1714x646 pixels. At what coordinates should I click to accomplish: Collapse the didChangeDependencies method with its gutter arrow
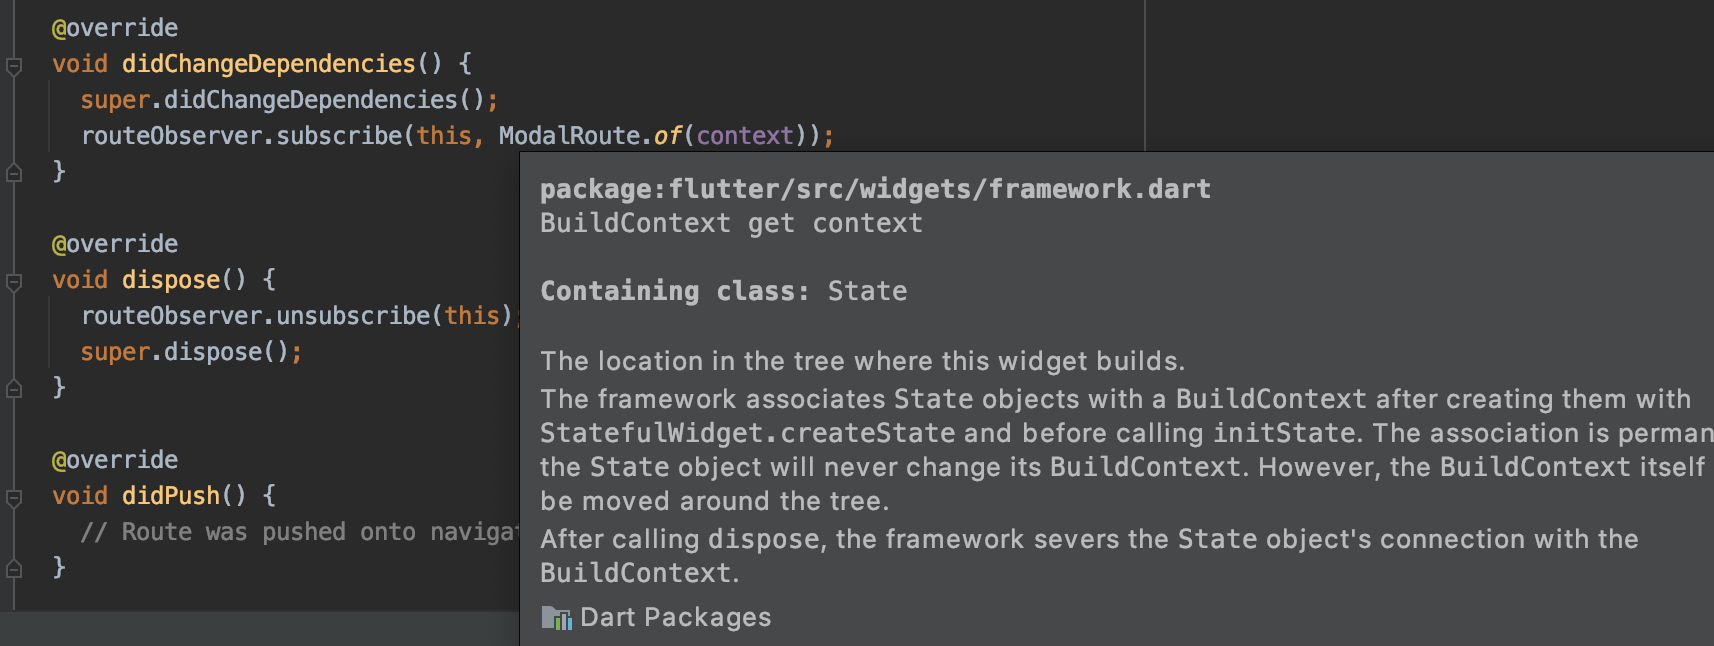(x=13, y=64)
